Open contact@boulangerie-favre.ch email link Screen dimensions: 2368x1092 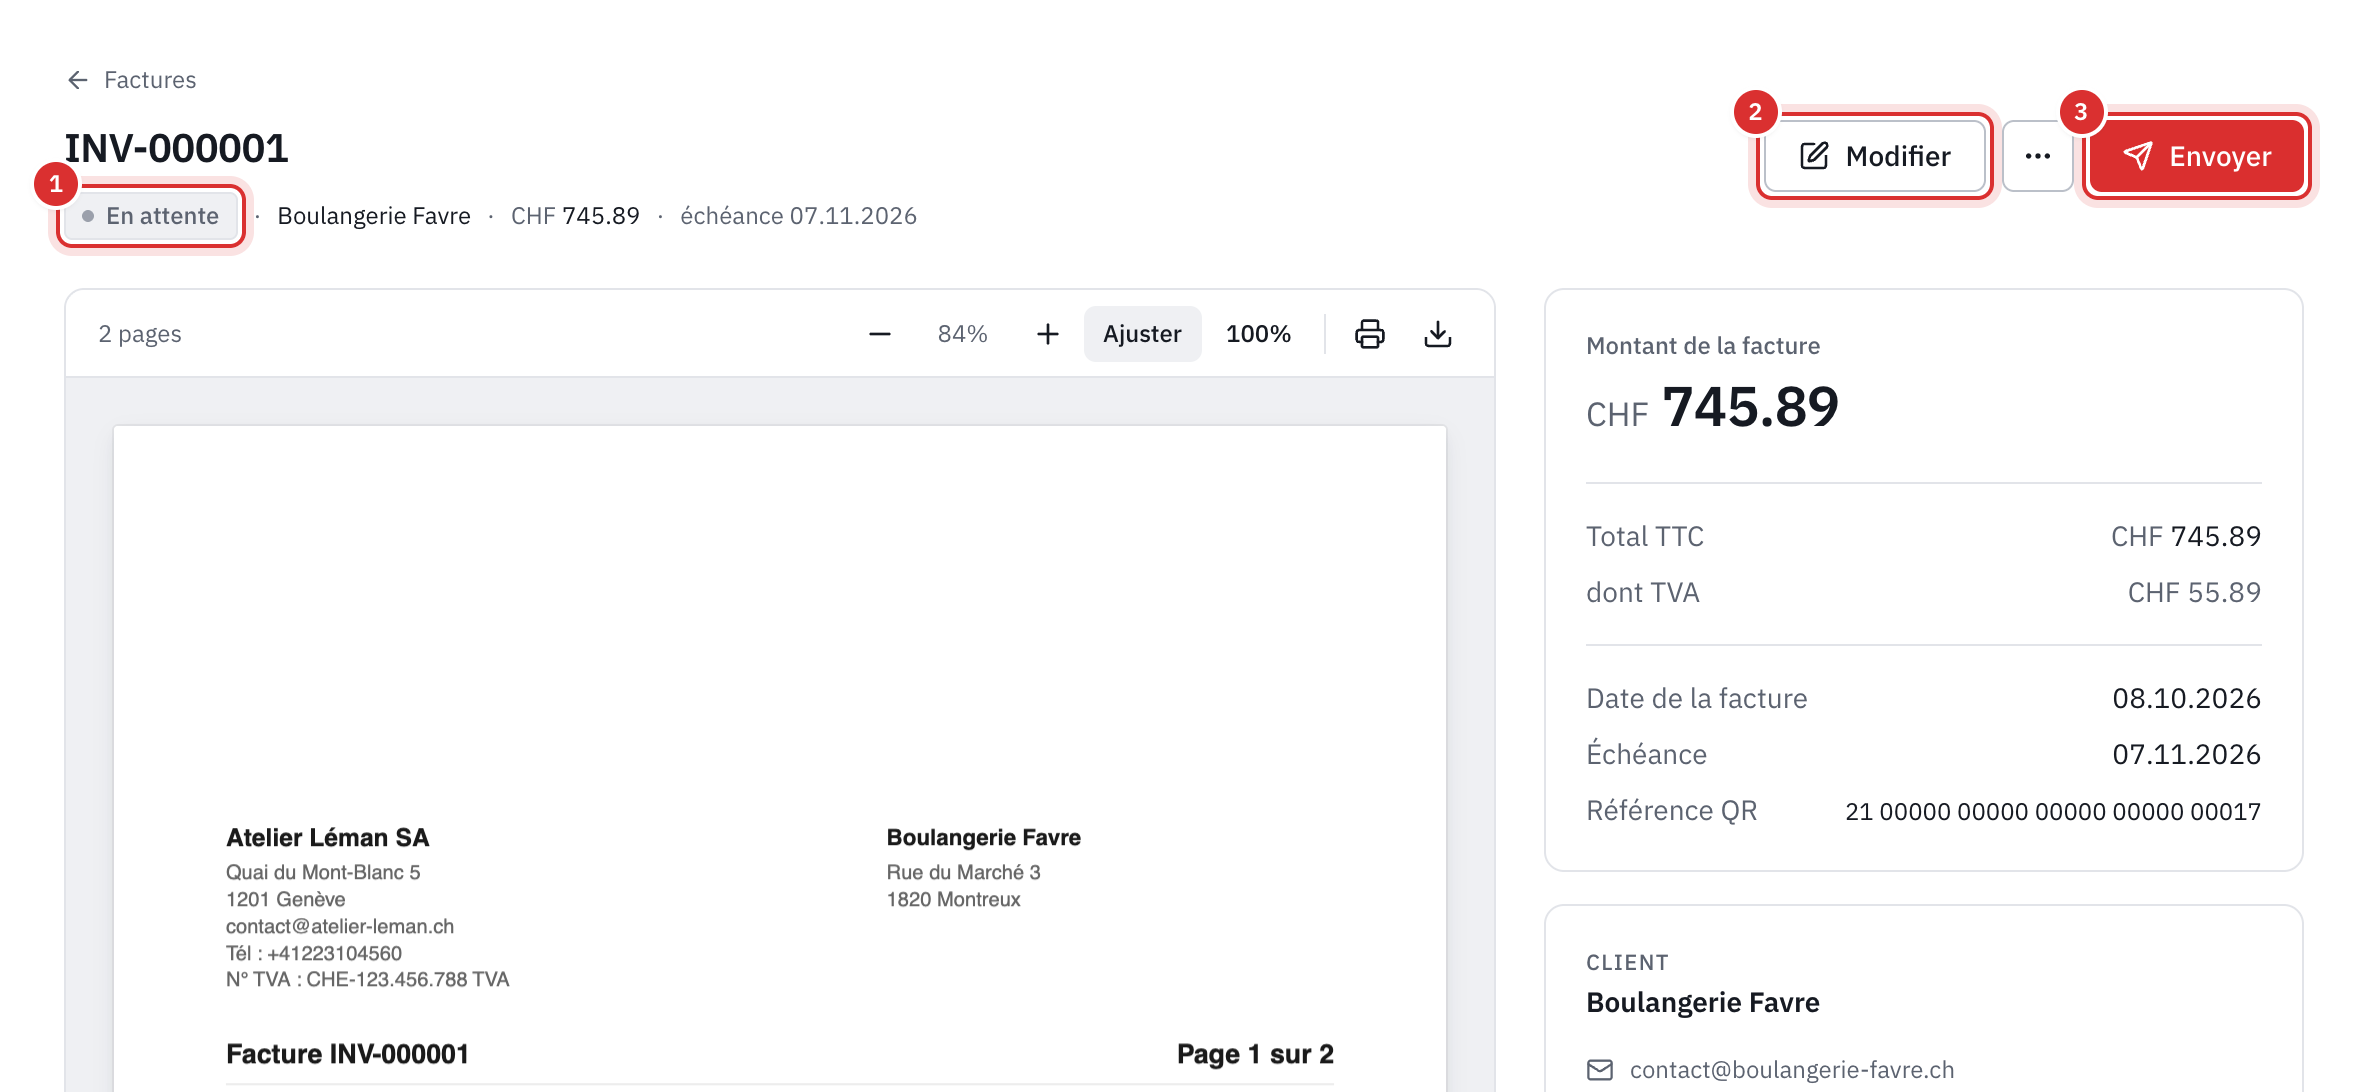tap(1792, 1070)
